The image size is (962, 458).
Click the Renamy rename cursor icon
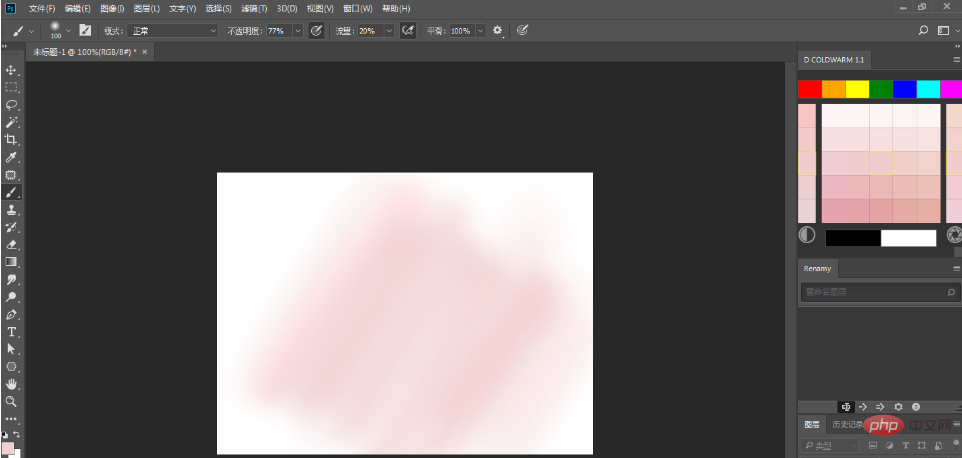tap(846, 406)
